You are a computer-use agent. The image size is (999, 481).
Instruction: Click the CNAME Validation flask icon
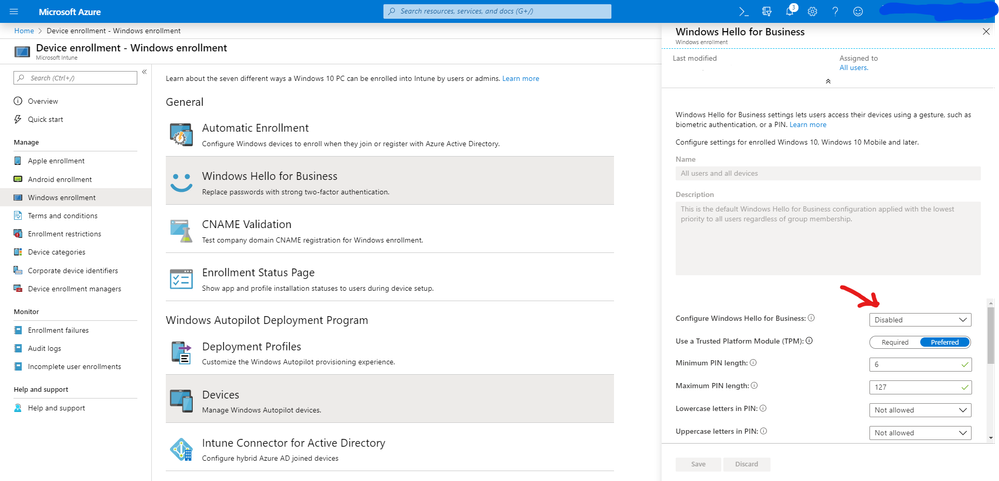(181, 231)
